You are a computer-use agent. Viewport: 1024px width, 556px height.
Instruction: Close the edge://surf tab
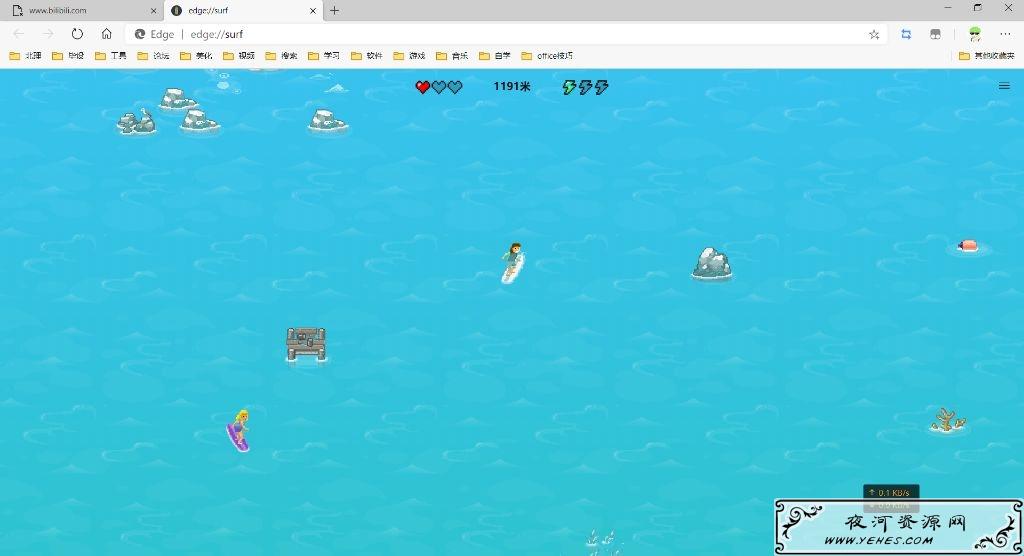(313, 11)
